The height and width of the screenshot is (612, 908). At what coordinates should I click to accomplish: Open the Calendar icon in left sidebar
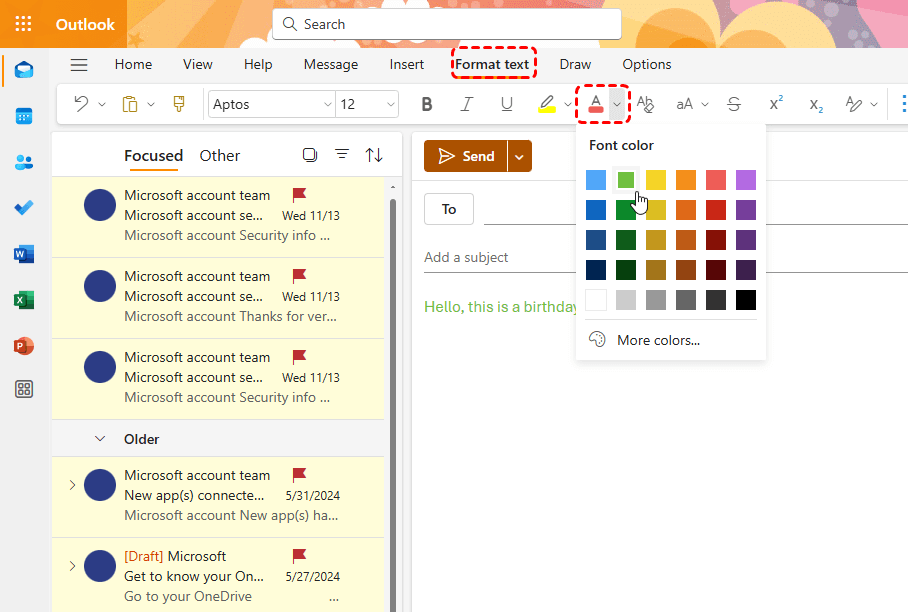pos(24,116)
